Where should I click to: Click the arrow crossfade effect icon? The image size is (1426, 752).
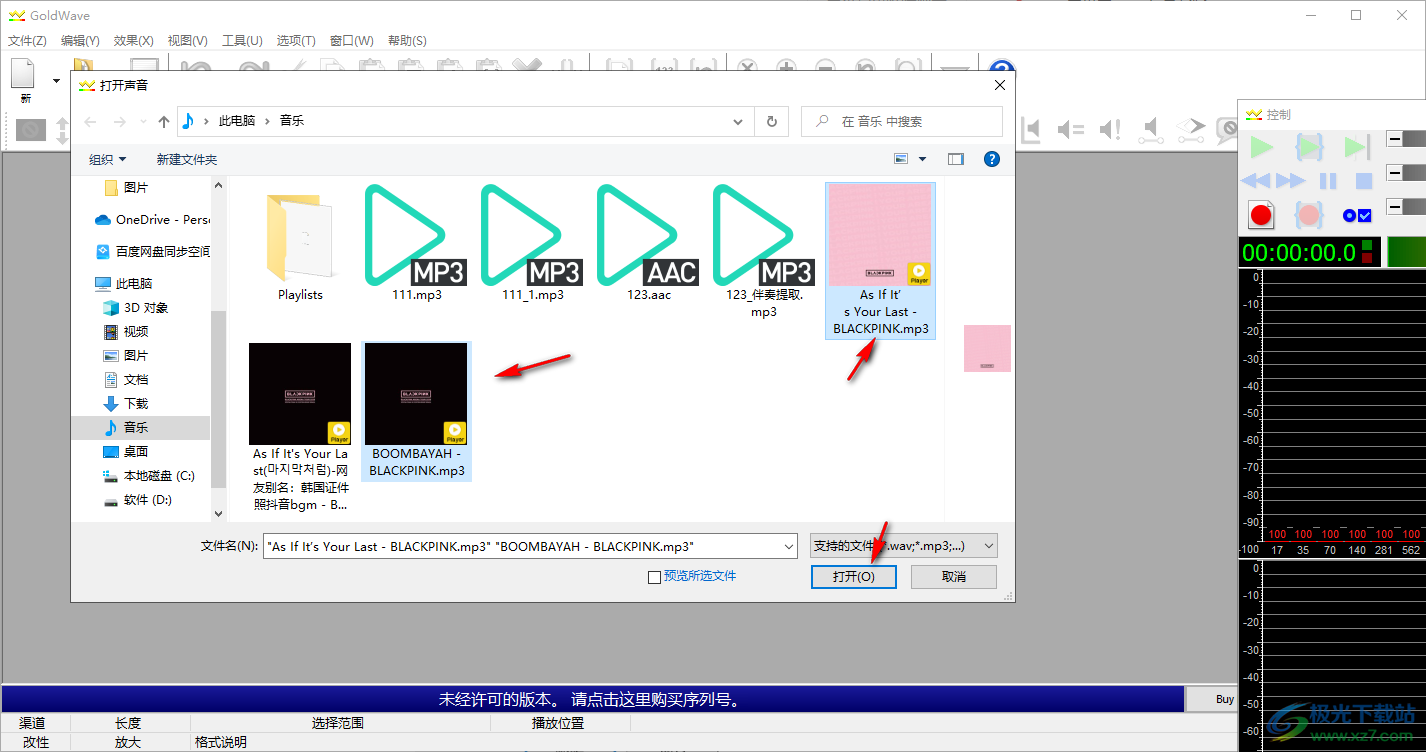click(1191, 129)
